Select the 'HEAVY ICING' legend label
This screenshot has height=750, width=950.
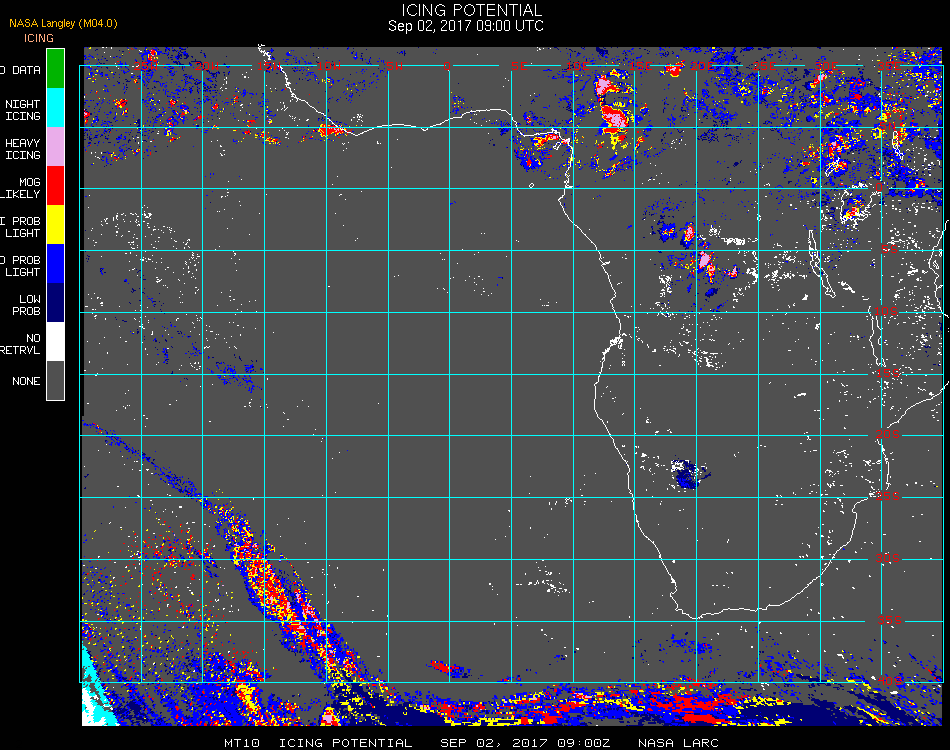coord(22,149)
